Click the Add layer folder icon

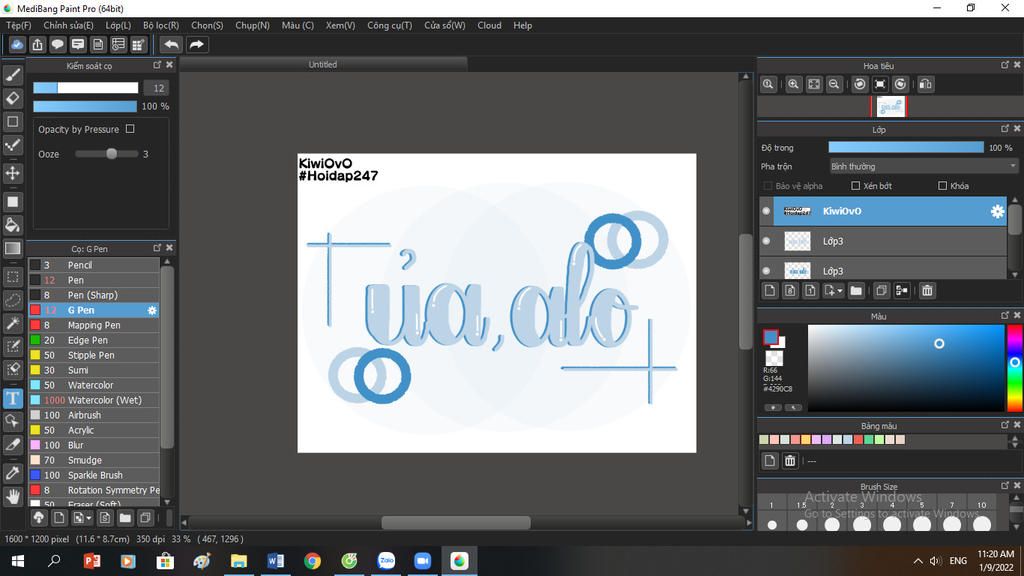856,291
